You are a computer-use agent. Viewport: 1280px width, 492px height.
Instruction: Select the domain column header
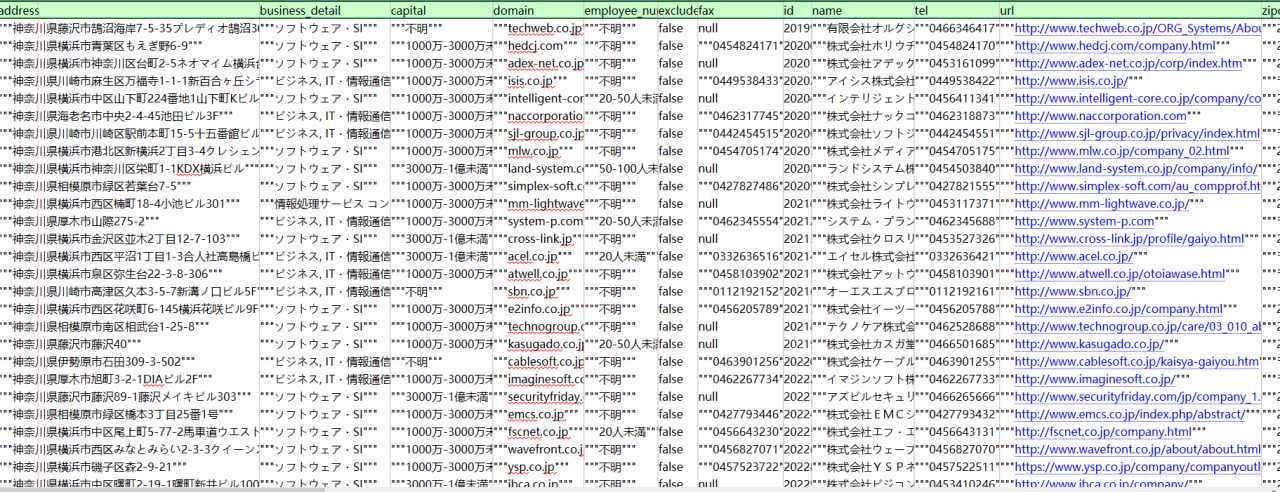[537, 9]
